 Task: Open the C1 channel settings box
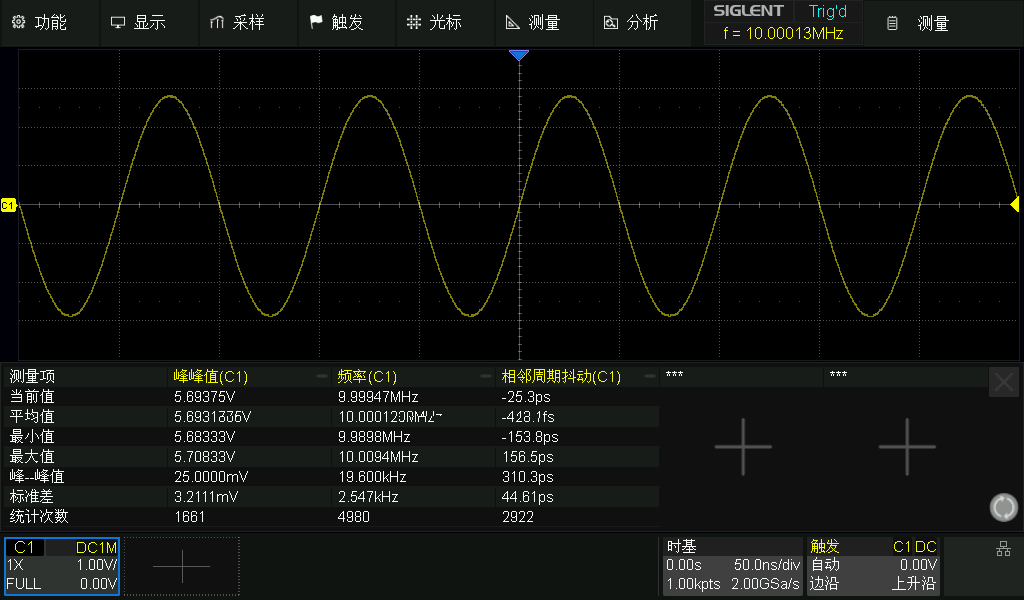pyautogui.click(x=62, y=566)
